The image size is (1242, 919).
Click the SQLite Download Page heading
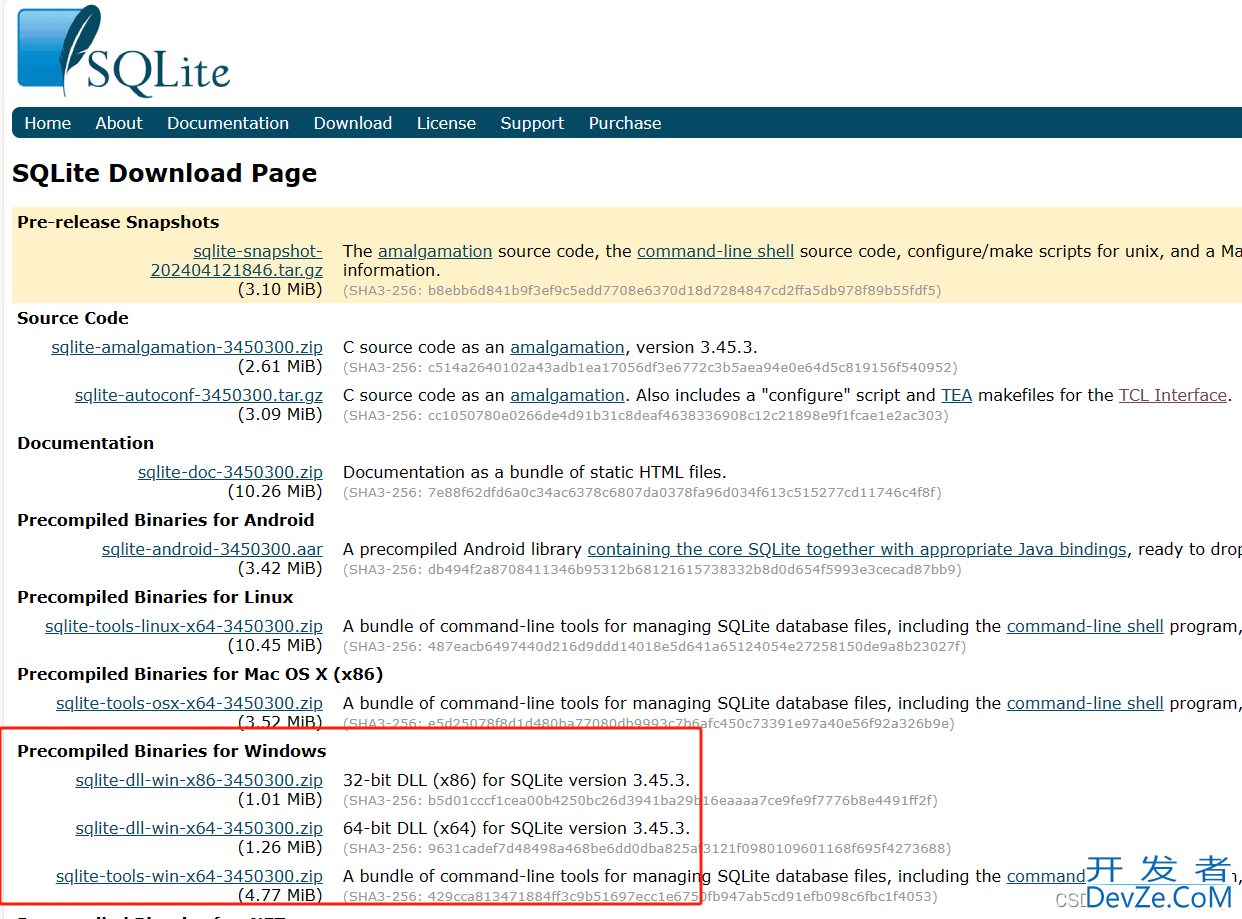164,173
